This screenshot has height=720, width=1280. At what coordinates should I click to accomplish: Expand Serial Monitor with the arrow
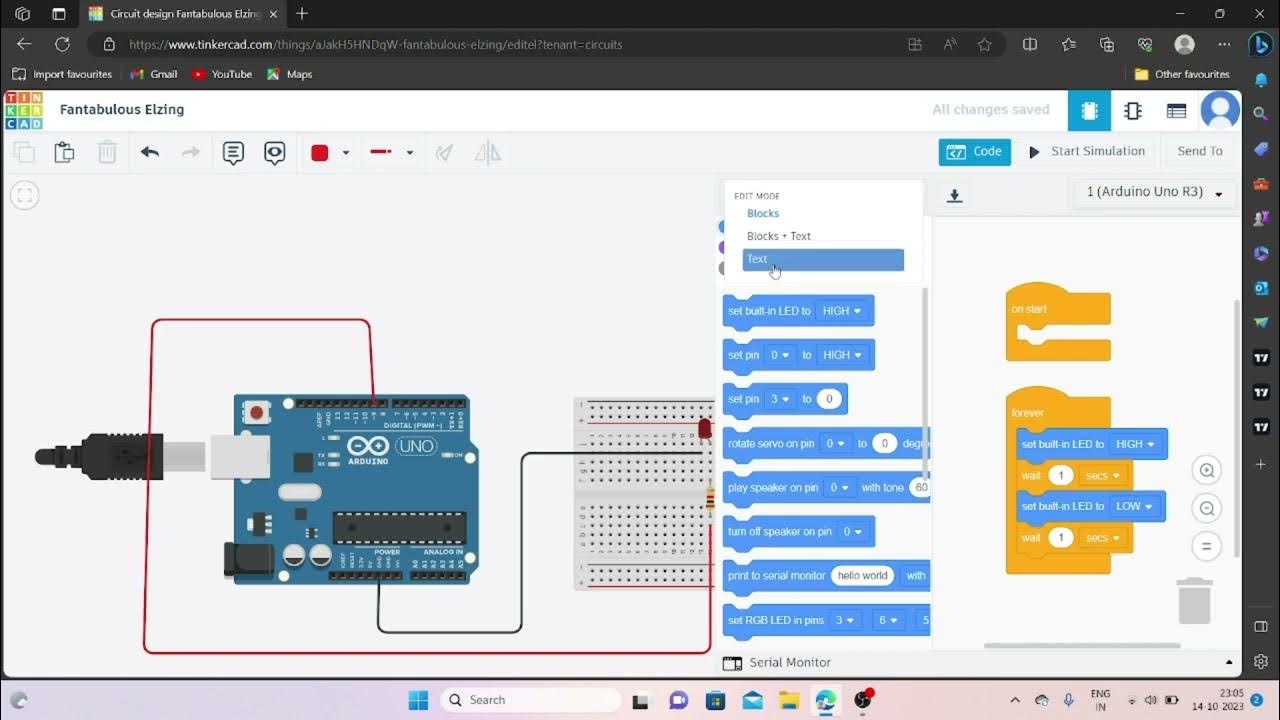pos(1229,662)
